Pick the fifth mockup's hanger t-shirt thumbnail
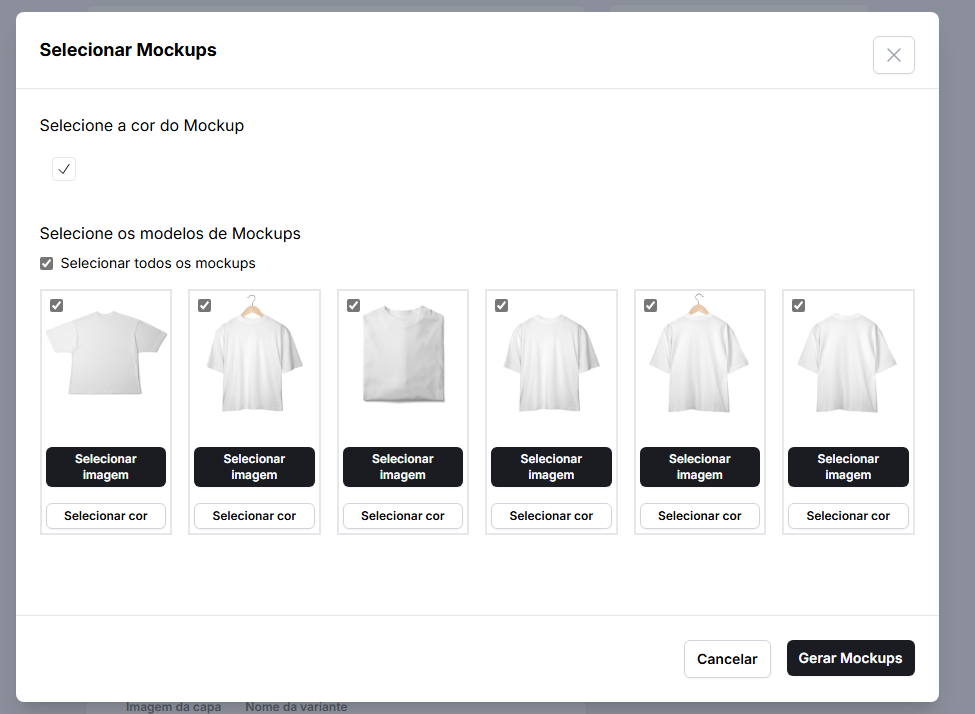Viewport: 975px width, 714px height. point(699,355)
